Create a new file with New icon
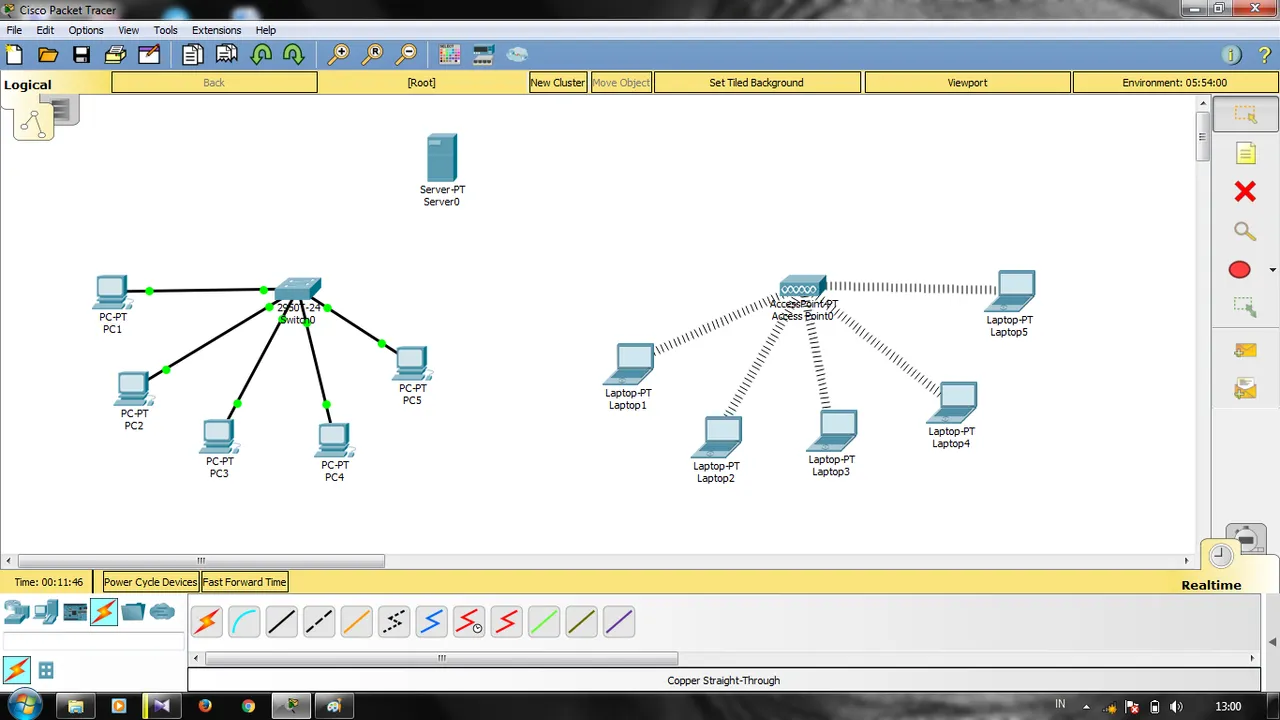 15,54
